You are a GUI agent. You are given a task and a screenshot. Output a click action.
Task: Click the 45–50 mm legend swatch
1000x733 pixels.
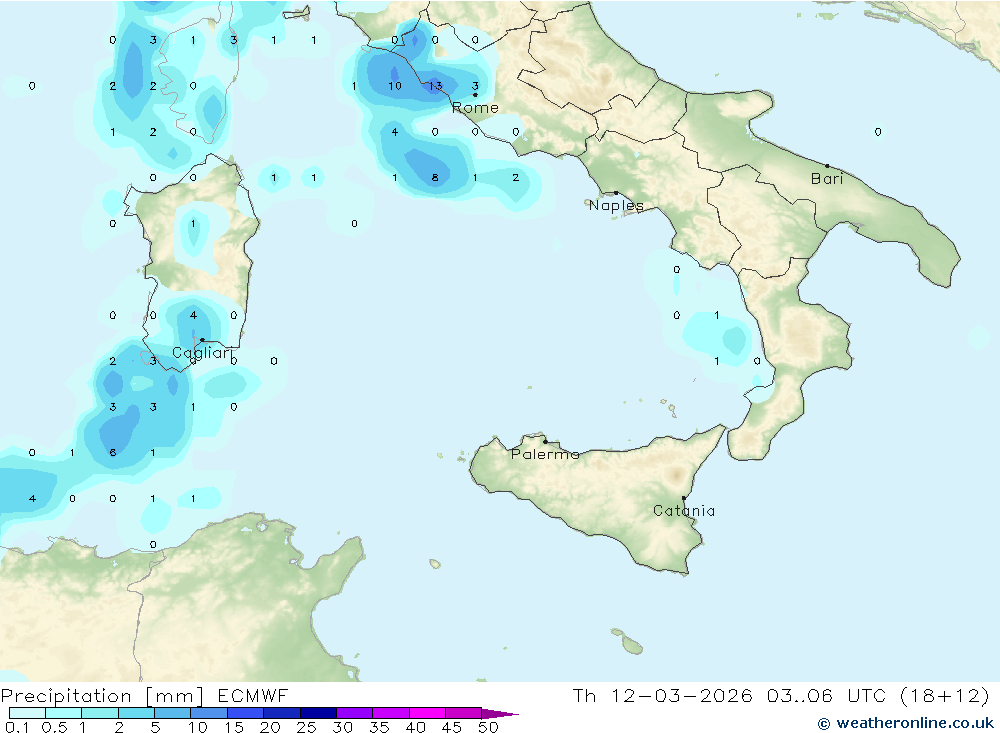[x=464, y=713]
